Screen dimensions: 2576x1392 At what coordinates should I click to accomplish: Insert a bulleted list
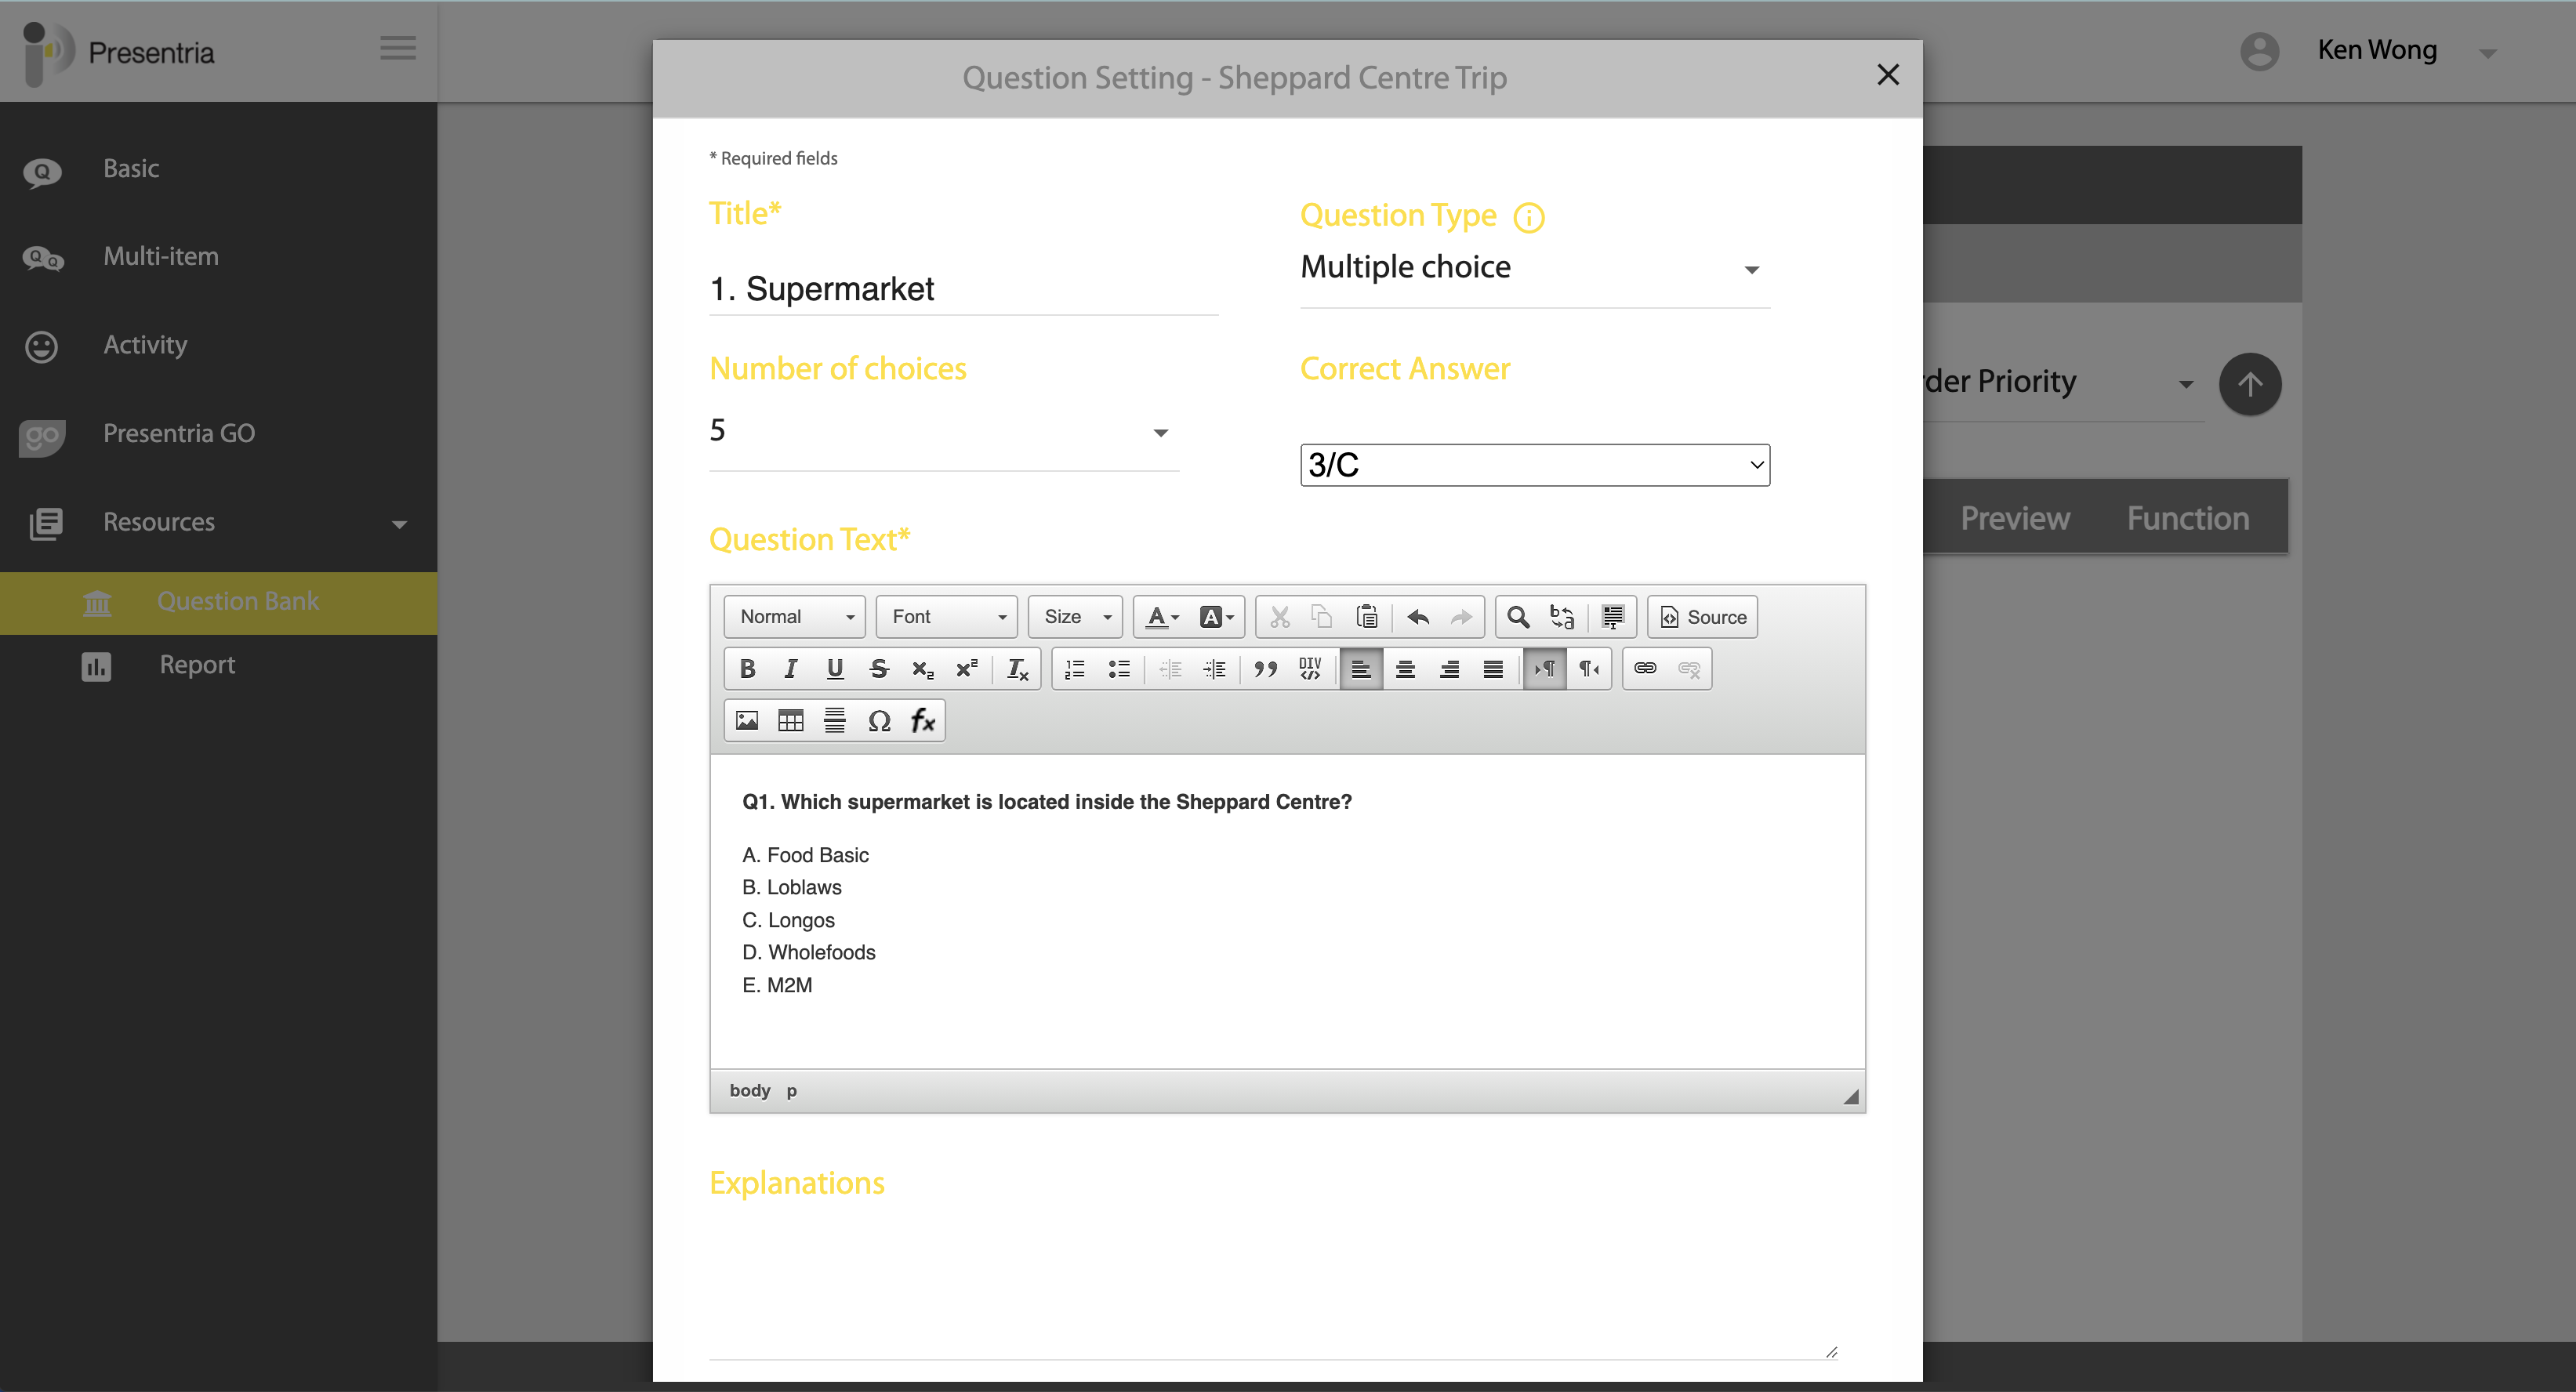1119,669
